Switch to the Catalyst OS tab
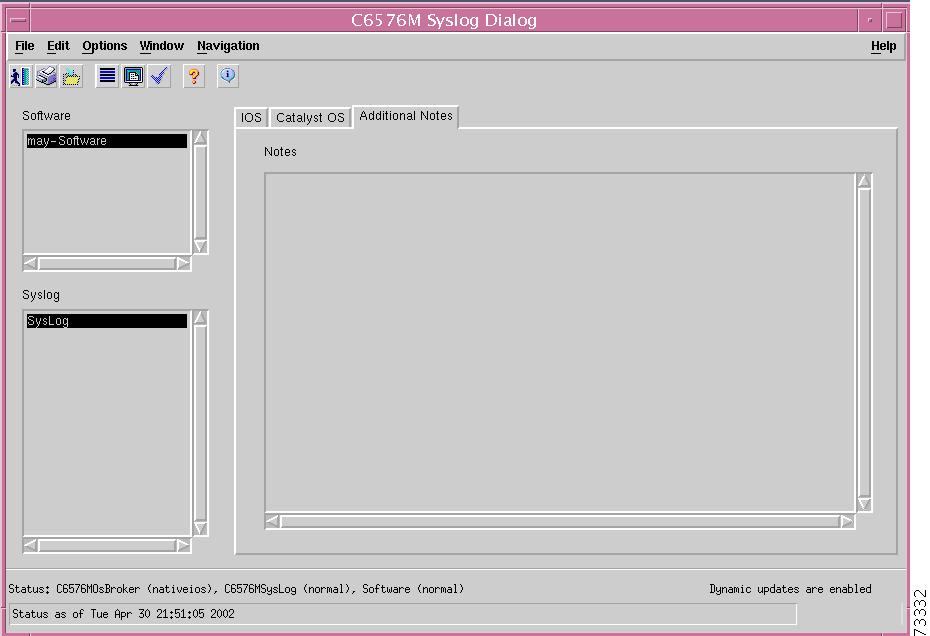Viewport: 930px width, 636px height. click(310, 117)
